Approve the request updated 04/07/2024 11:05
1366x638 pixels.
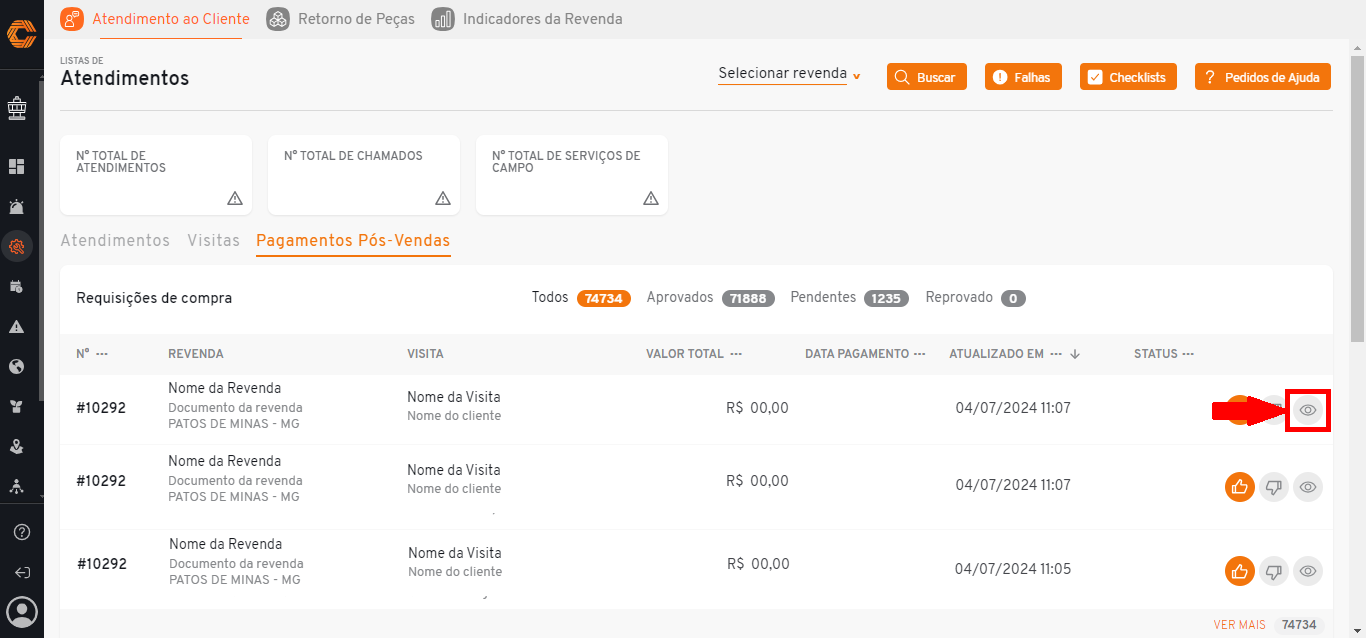pyautogui.click(x=1240, y=572)
